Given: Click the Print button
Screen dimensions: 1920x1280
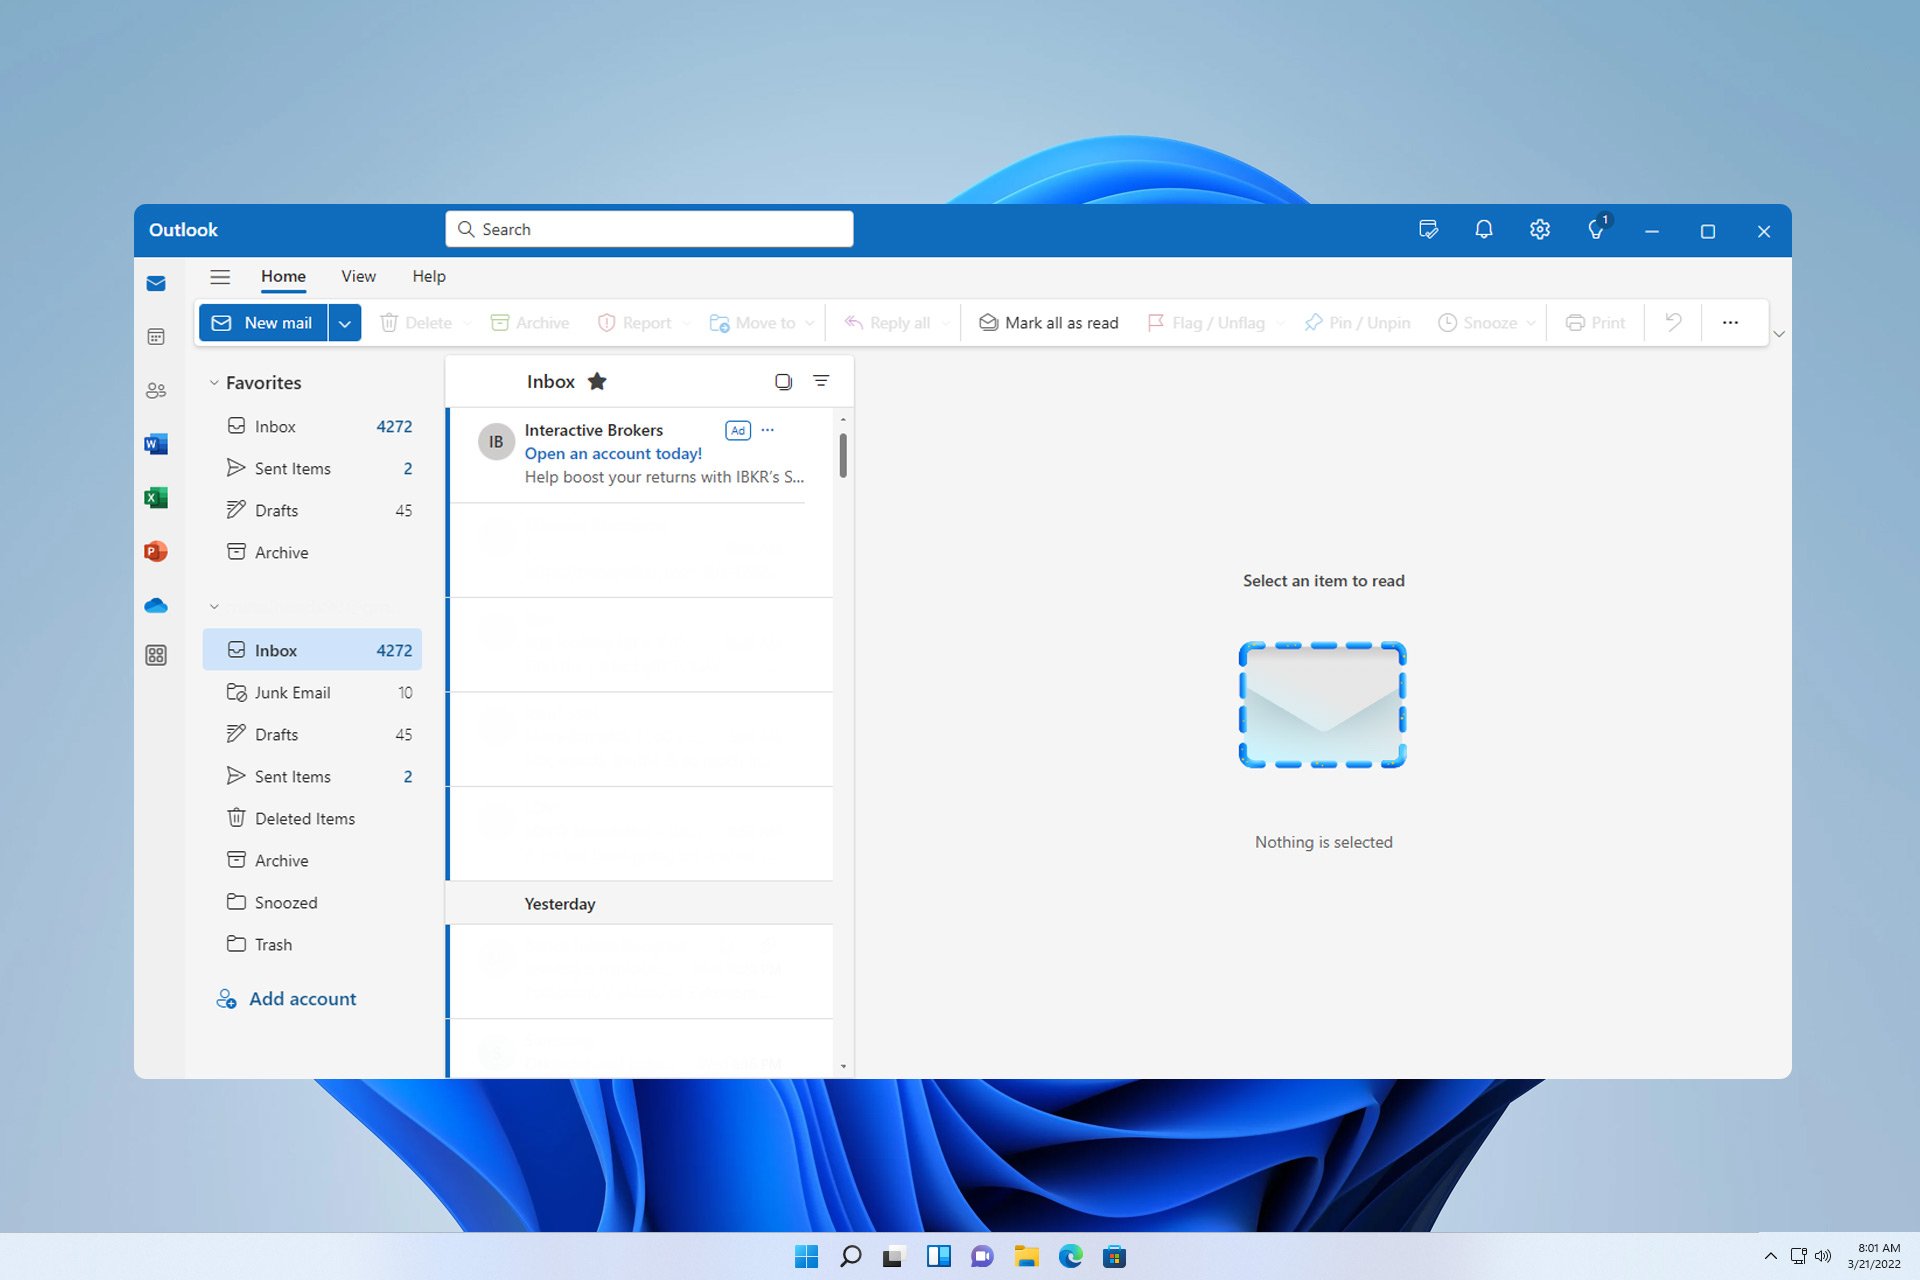Looking at the screenshot, I should click(x=1595, y=323).
